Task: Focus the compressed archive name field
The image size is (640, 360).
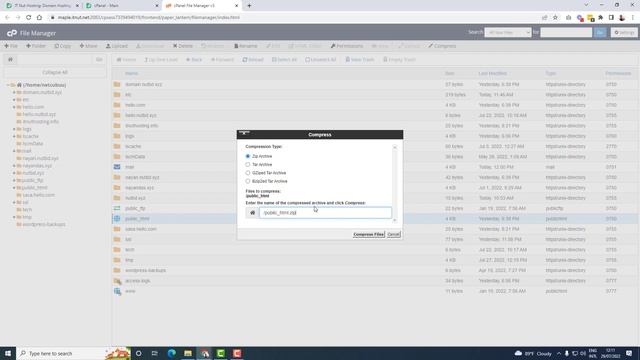Action: 325,213
